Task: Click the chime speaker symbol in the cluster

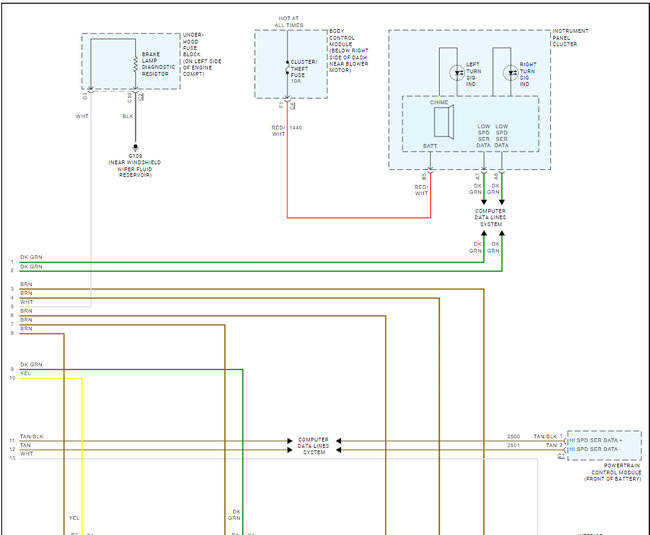Action: 444,122
